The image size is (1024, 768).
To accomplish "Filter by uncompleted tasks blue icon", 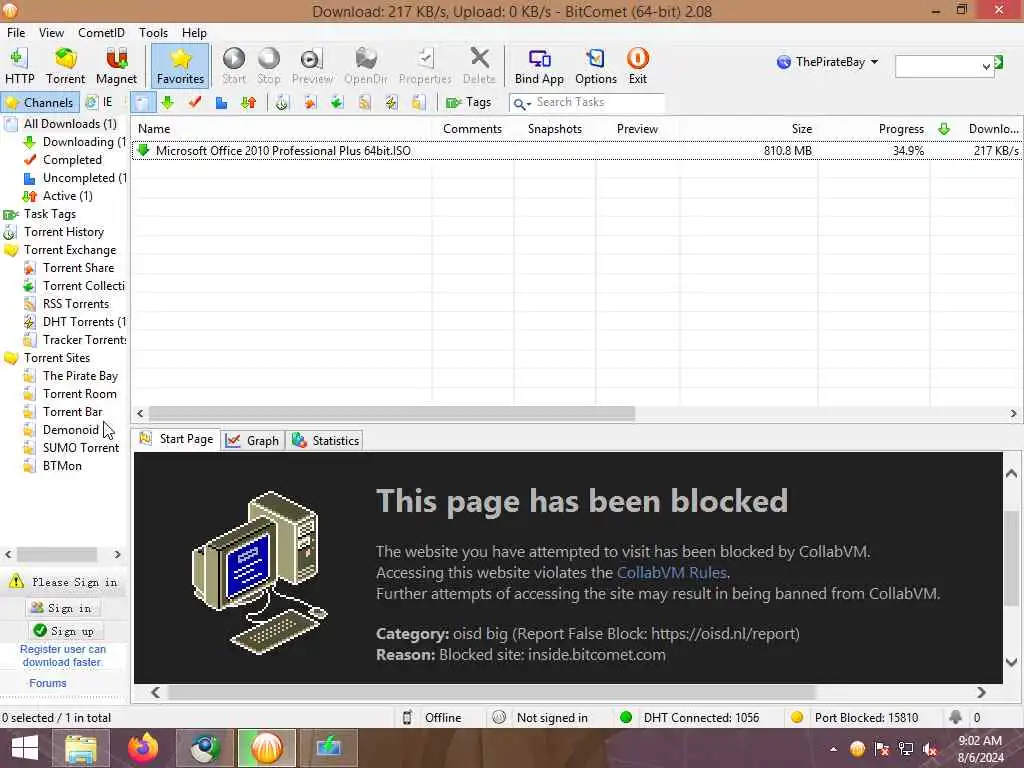I will coord(221,103).
